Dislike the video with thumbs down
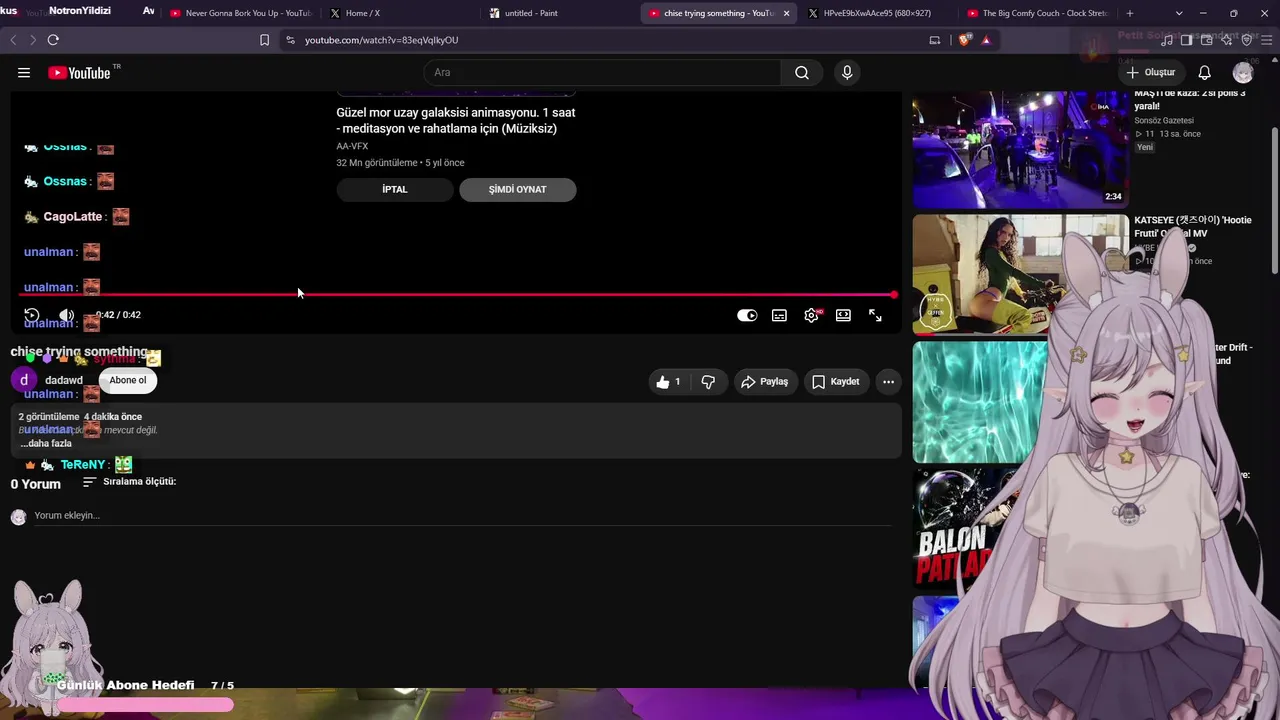The image size is (1280, 720). coord(708,381)
